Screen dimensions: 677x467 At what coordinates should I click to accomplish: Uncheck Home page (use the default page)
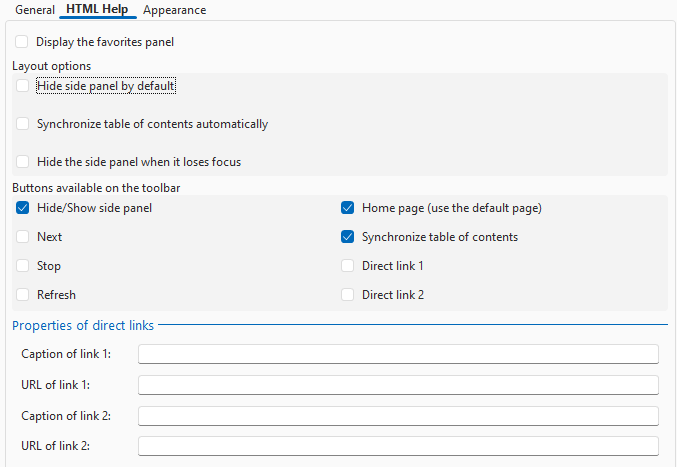point(348,208)
